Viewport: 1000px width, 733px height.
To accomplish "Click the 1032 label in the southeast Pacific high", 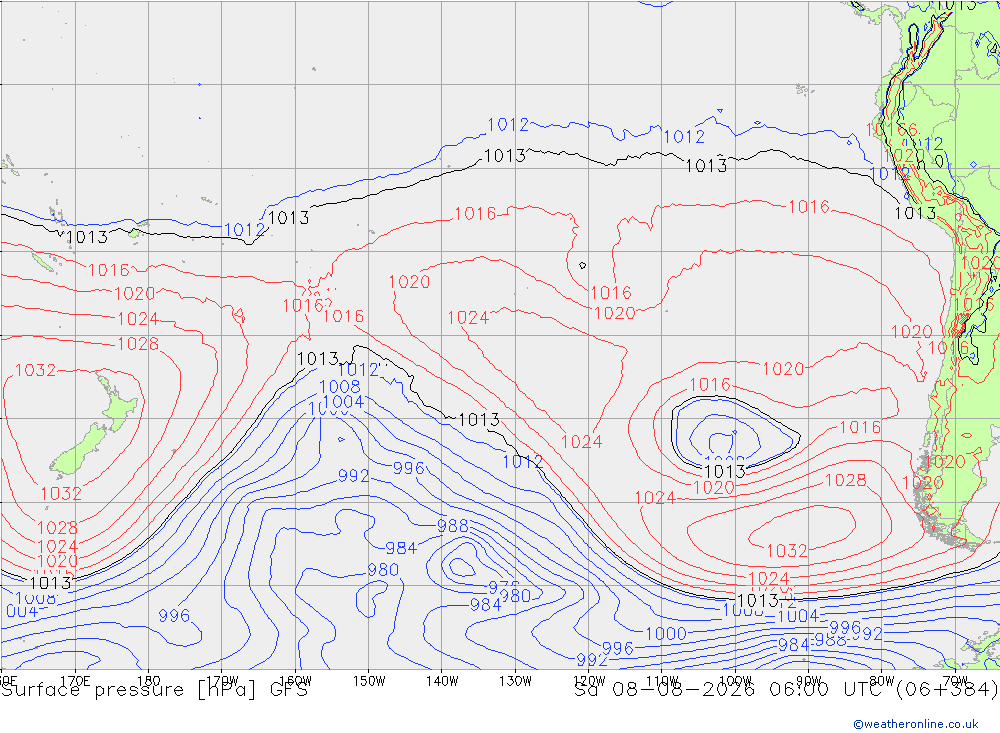I will pyautogui.click(x=786, y=551).
